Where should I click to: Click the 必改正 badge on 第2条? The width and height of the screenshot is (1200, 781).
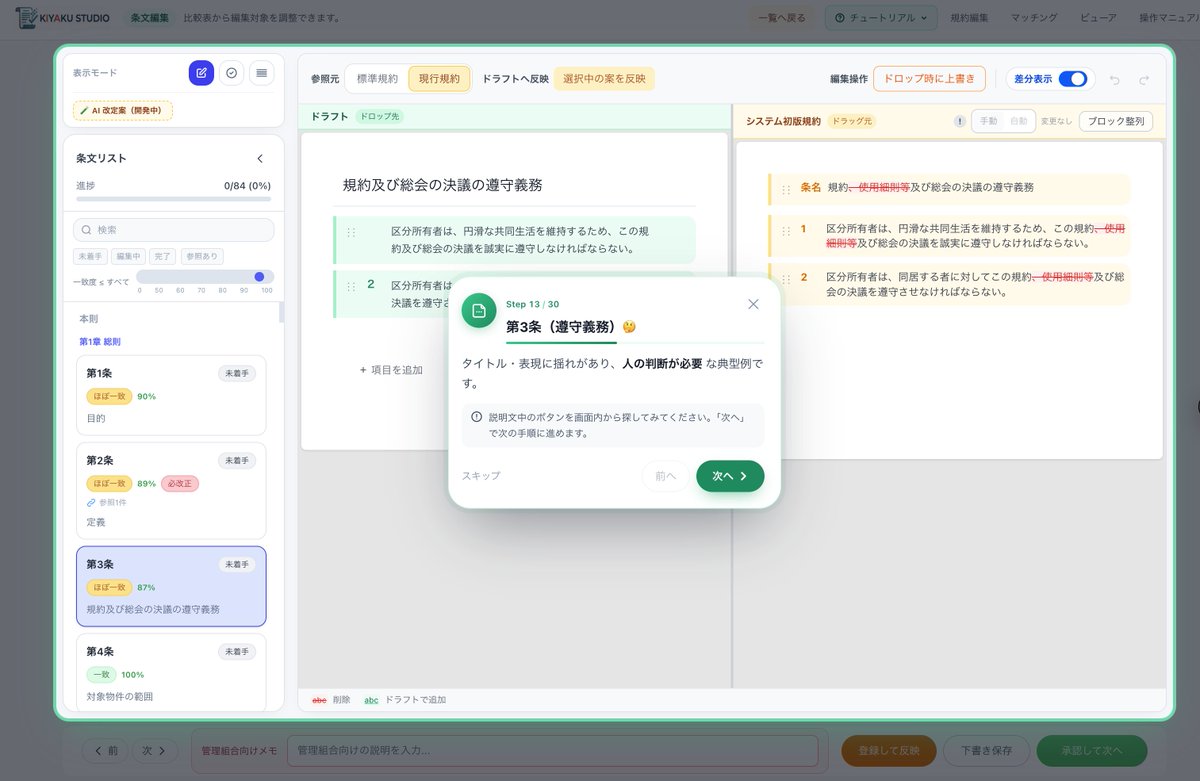[x=180, y=484]
